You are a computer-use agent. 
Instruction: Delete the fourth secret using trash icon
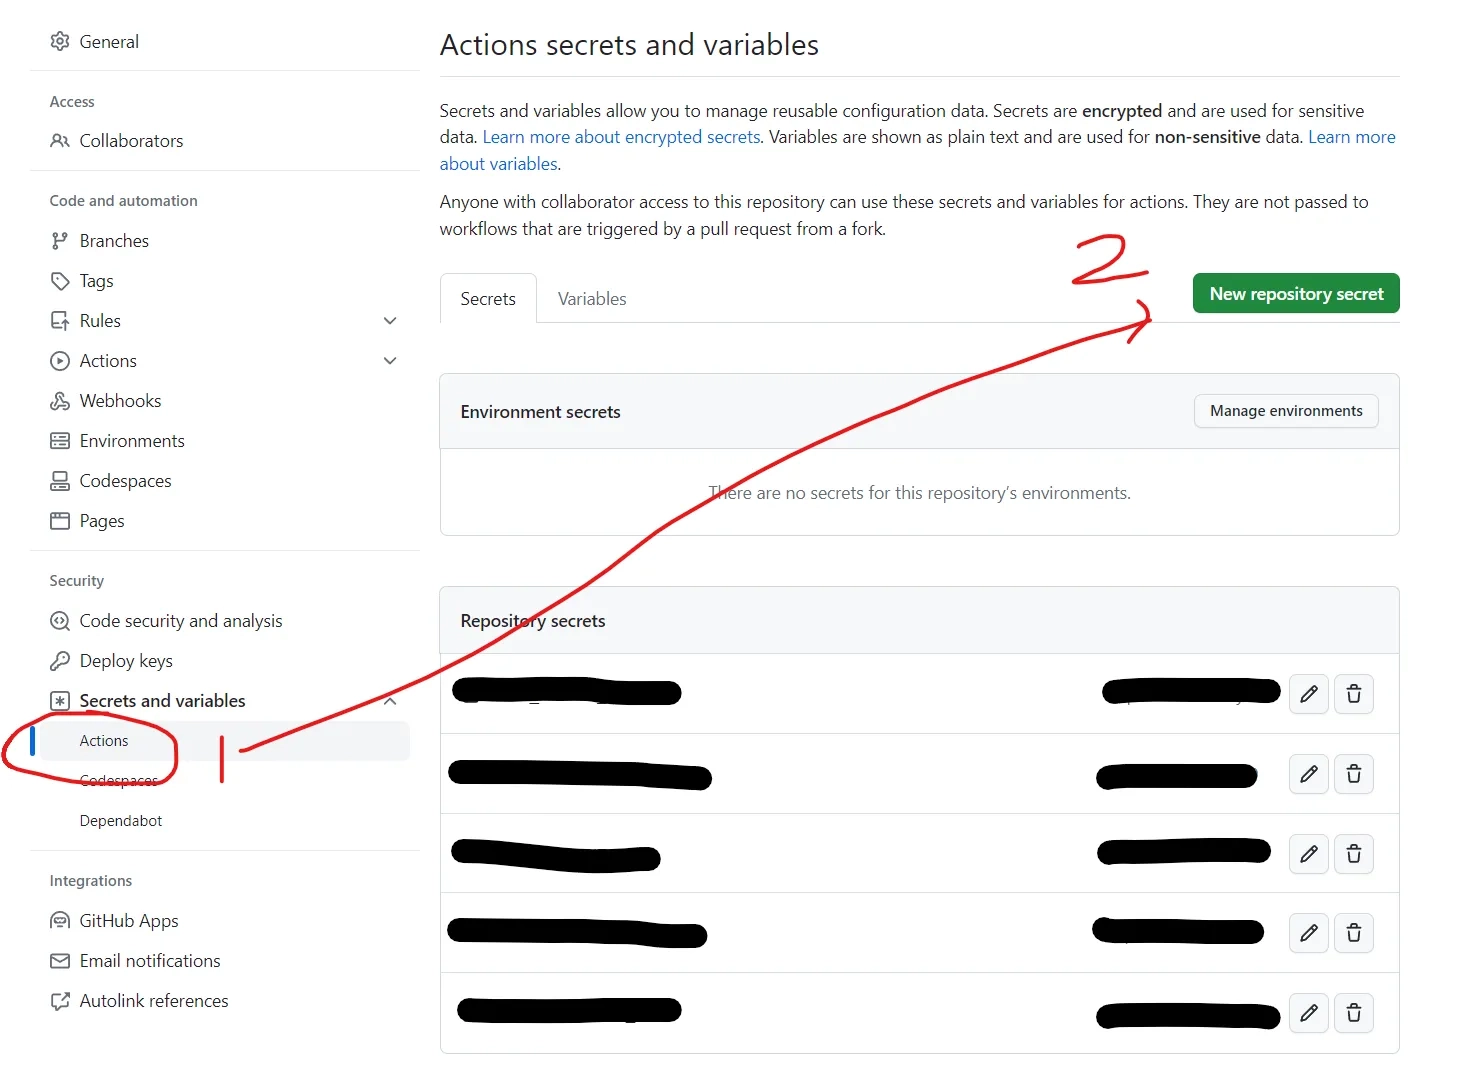pyautogui.click(x=1354, y=933)
